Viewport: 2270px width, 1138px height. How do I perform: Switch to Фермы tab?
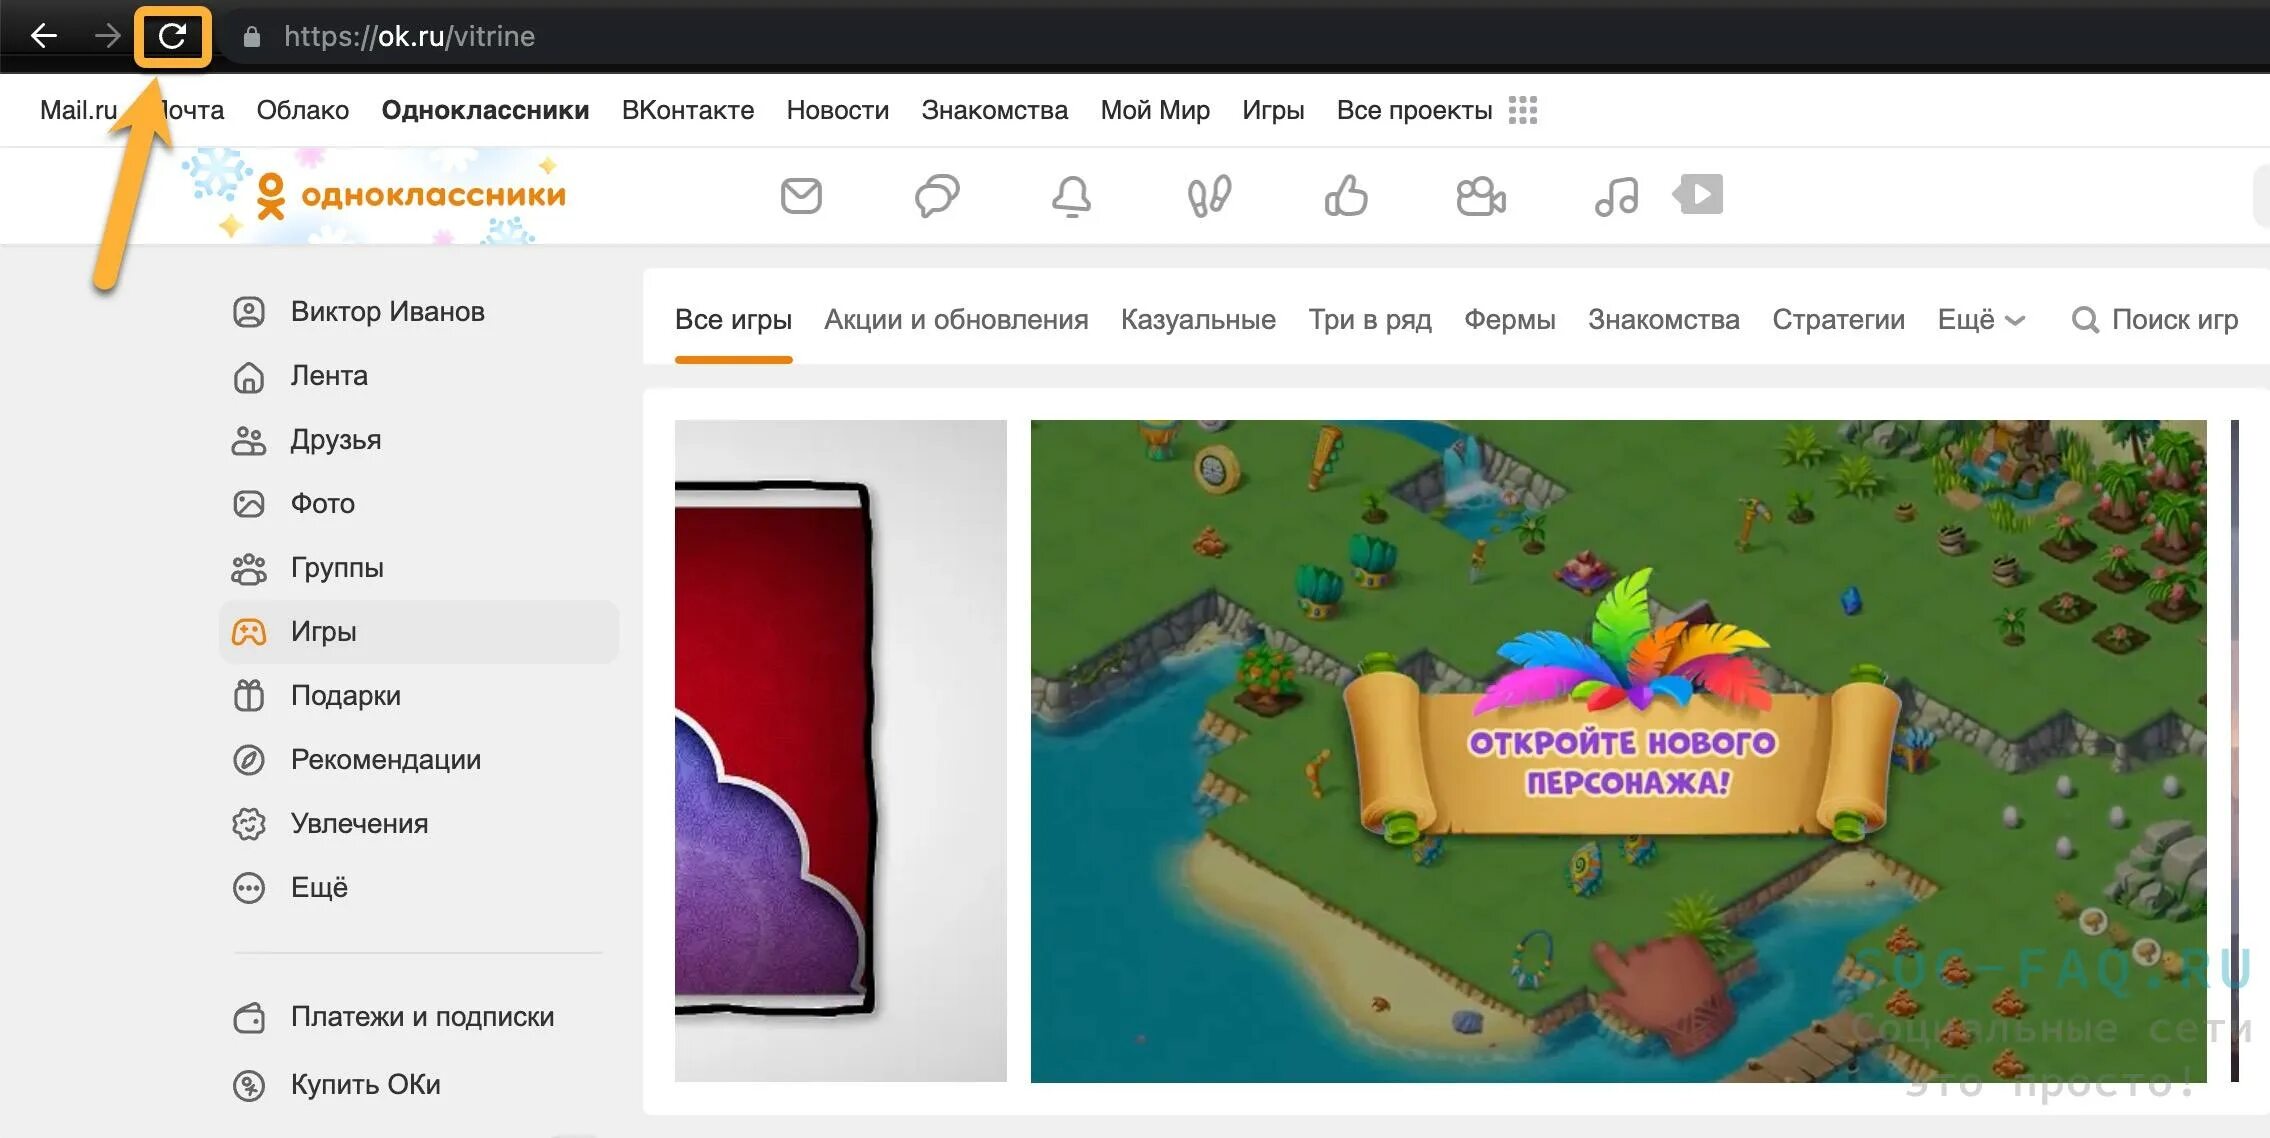[1510, 320]
